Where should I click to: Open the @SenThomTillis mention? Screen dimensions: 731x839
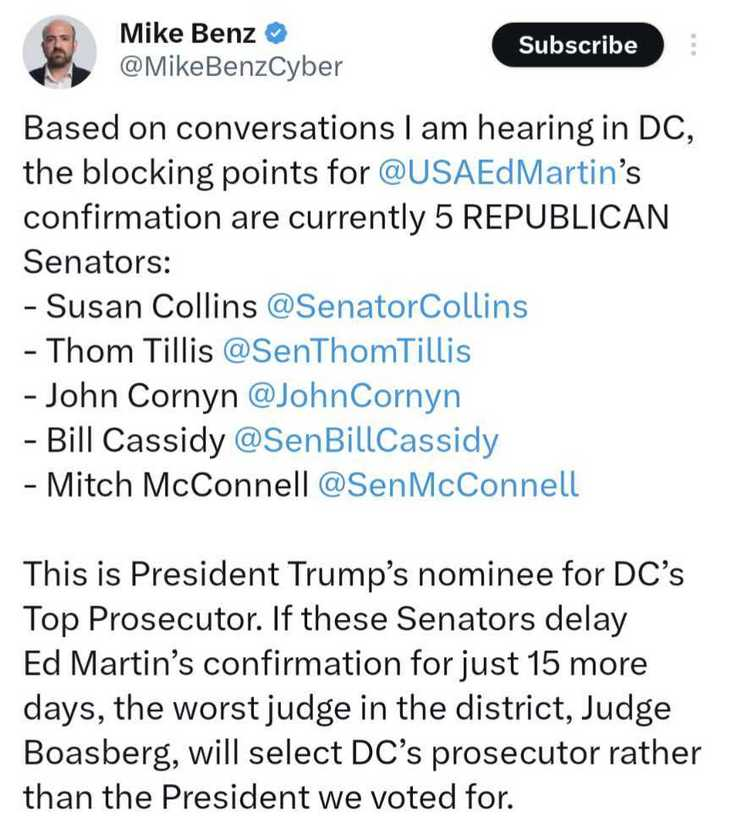[347, 351]
